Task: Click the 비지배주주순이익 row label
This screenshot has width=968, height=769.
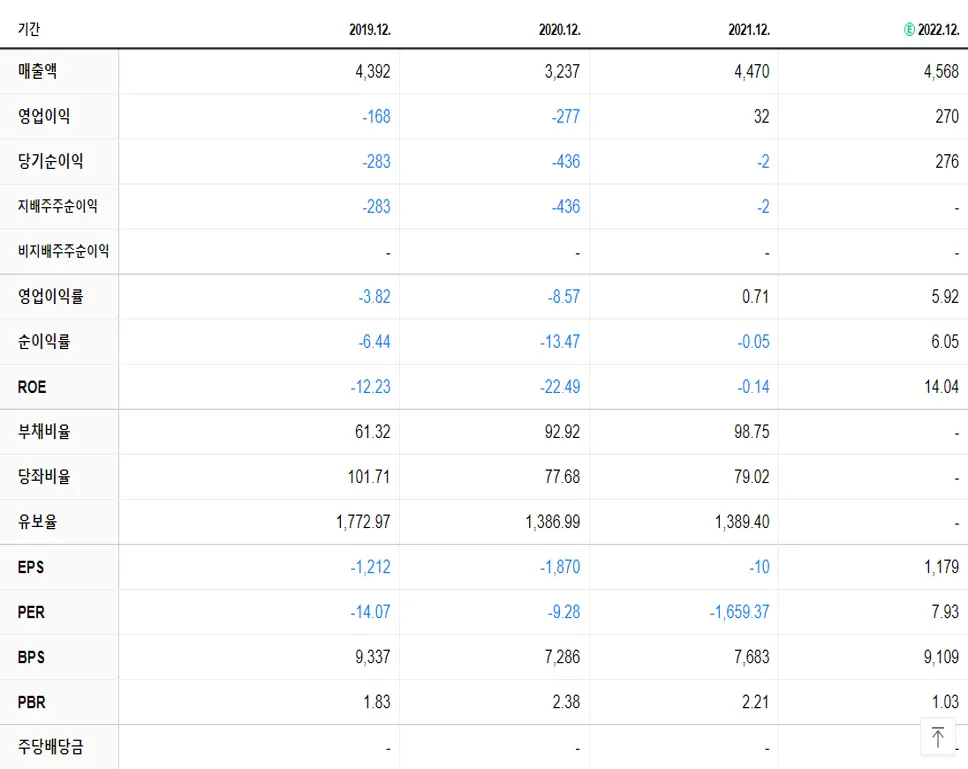Action: pyautogui.click(x=64, y=251)
